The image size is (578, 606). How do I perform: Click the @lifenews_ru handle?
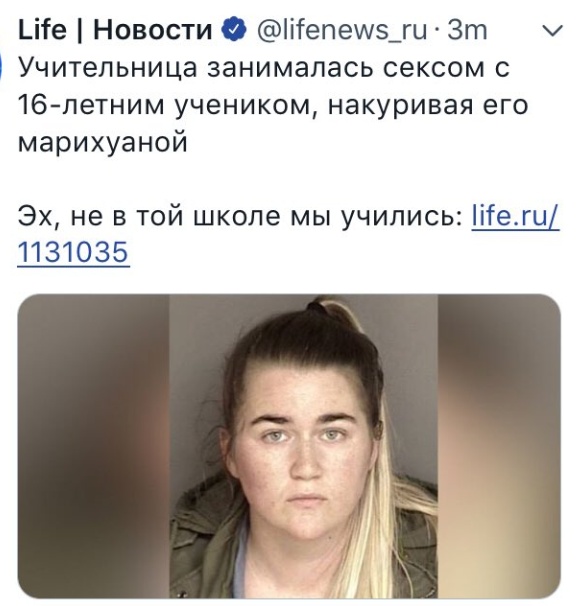click(x=342, y=31)
